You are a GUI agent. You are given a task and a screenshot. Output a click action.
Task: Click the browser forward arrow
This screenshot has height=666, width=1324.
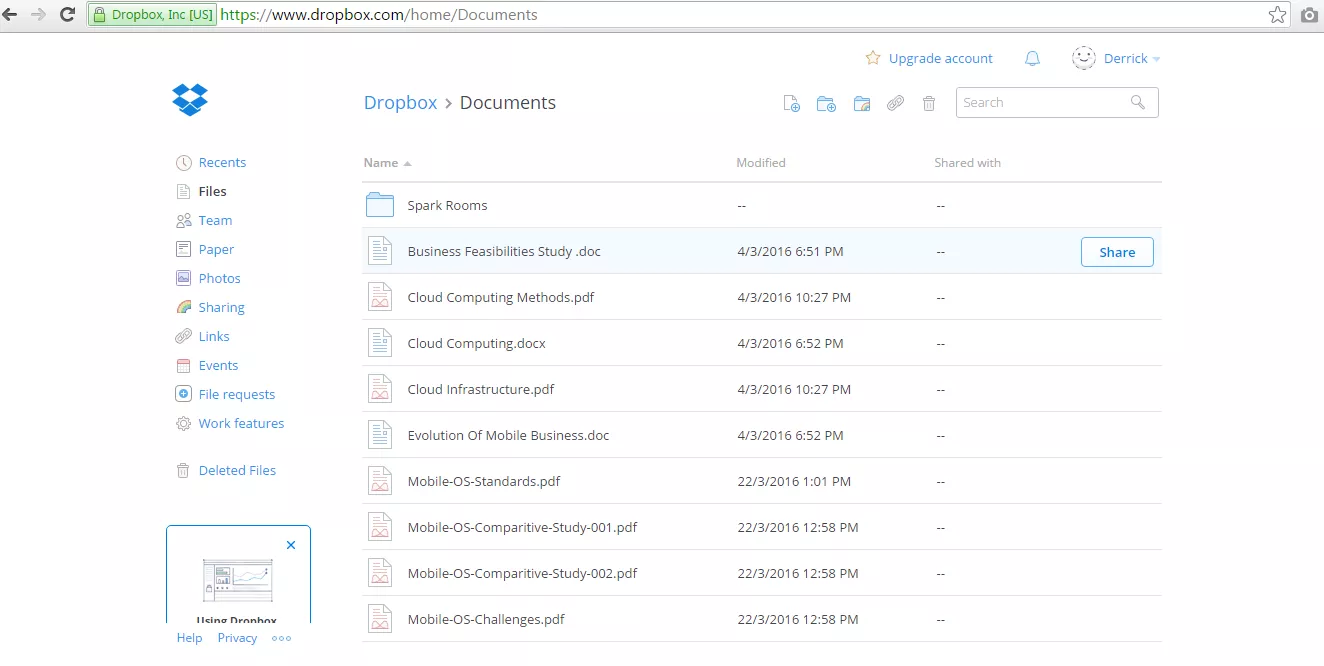point(38,14)
